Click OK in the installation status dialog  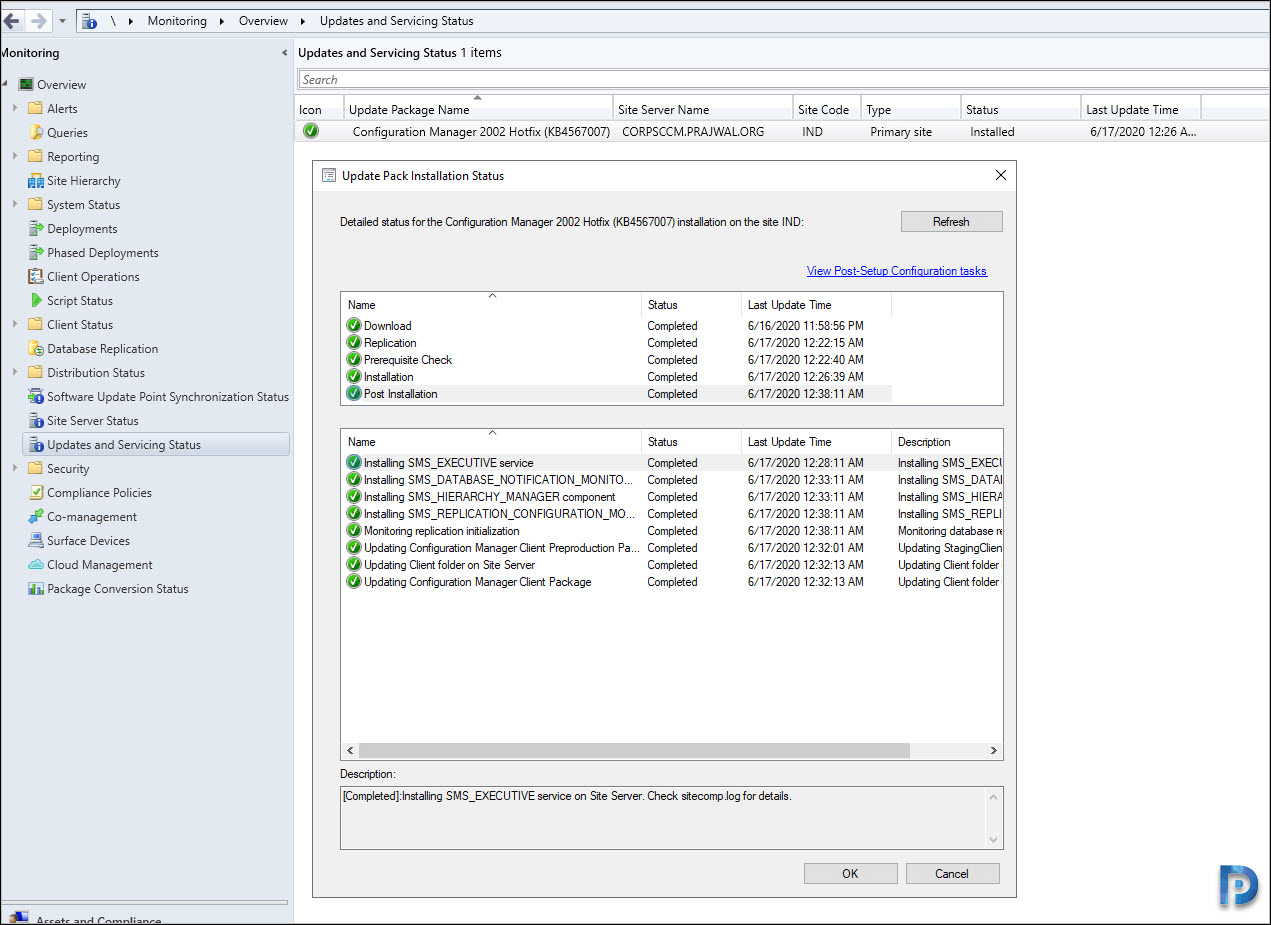coord(850,874)
